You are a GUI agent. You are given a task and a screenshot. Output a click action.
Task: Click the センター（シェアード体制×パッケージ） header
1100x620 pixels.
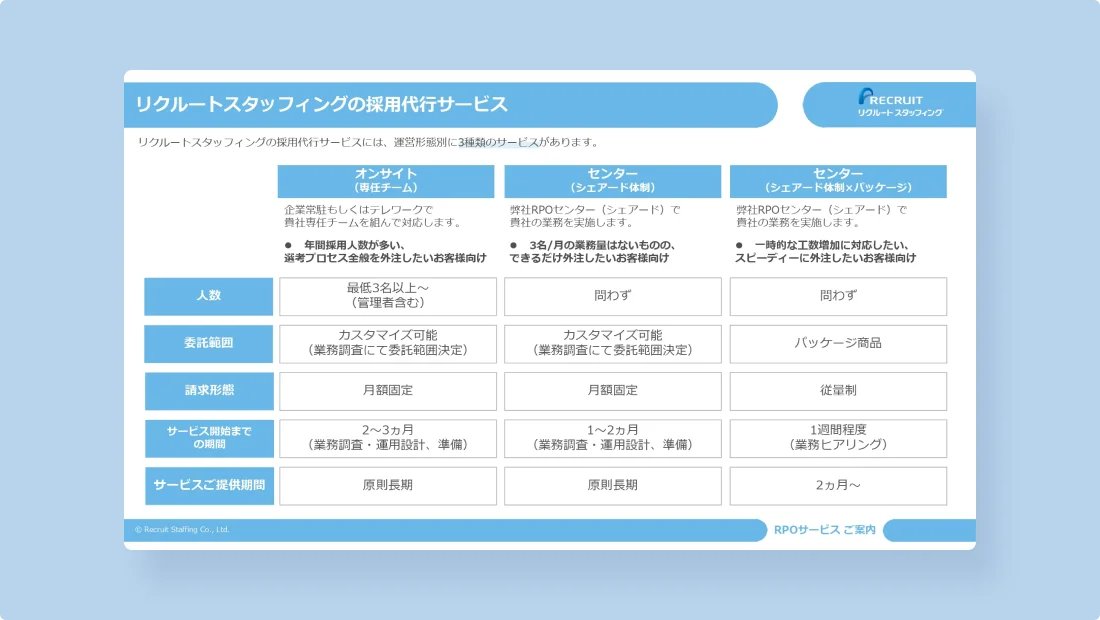tap(838, 181)
